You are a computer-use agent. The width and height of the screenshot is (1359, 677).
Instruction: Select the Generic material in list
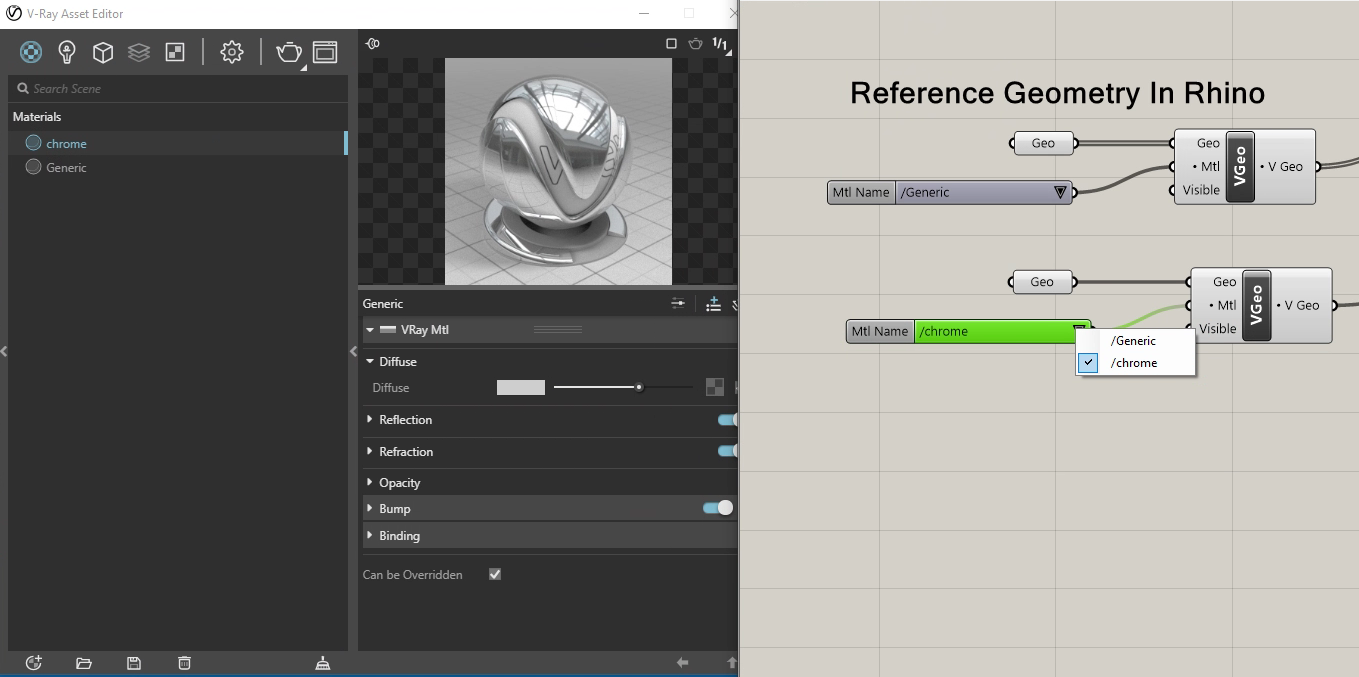(177, 167)
